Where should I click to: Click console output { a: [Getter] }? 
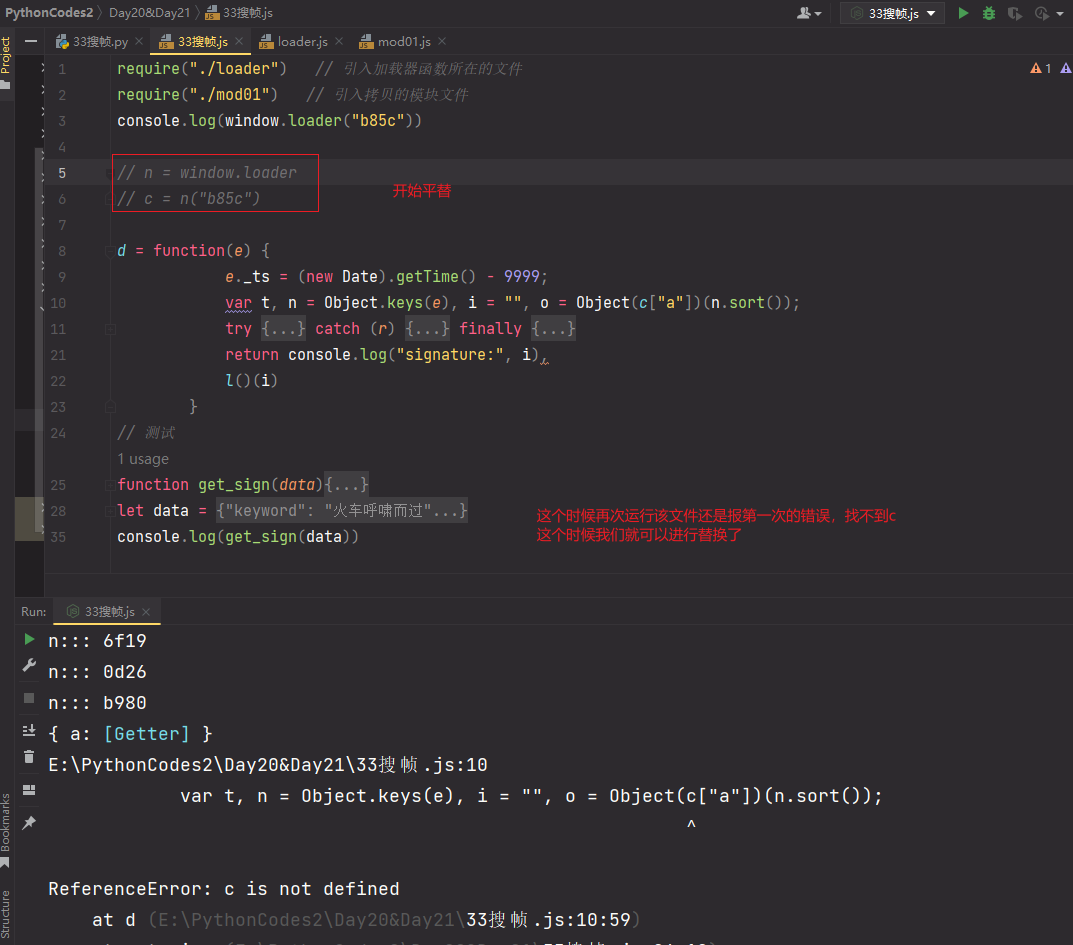click(x=130, y=734)
